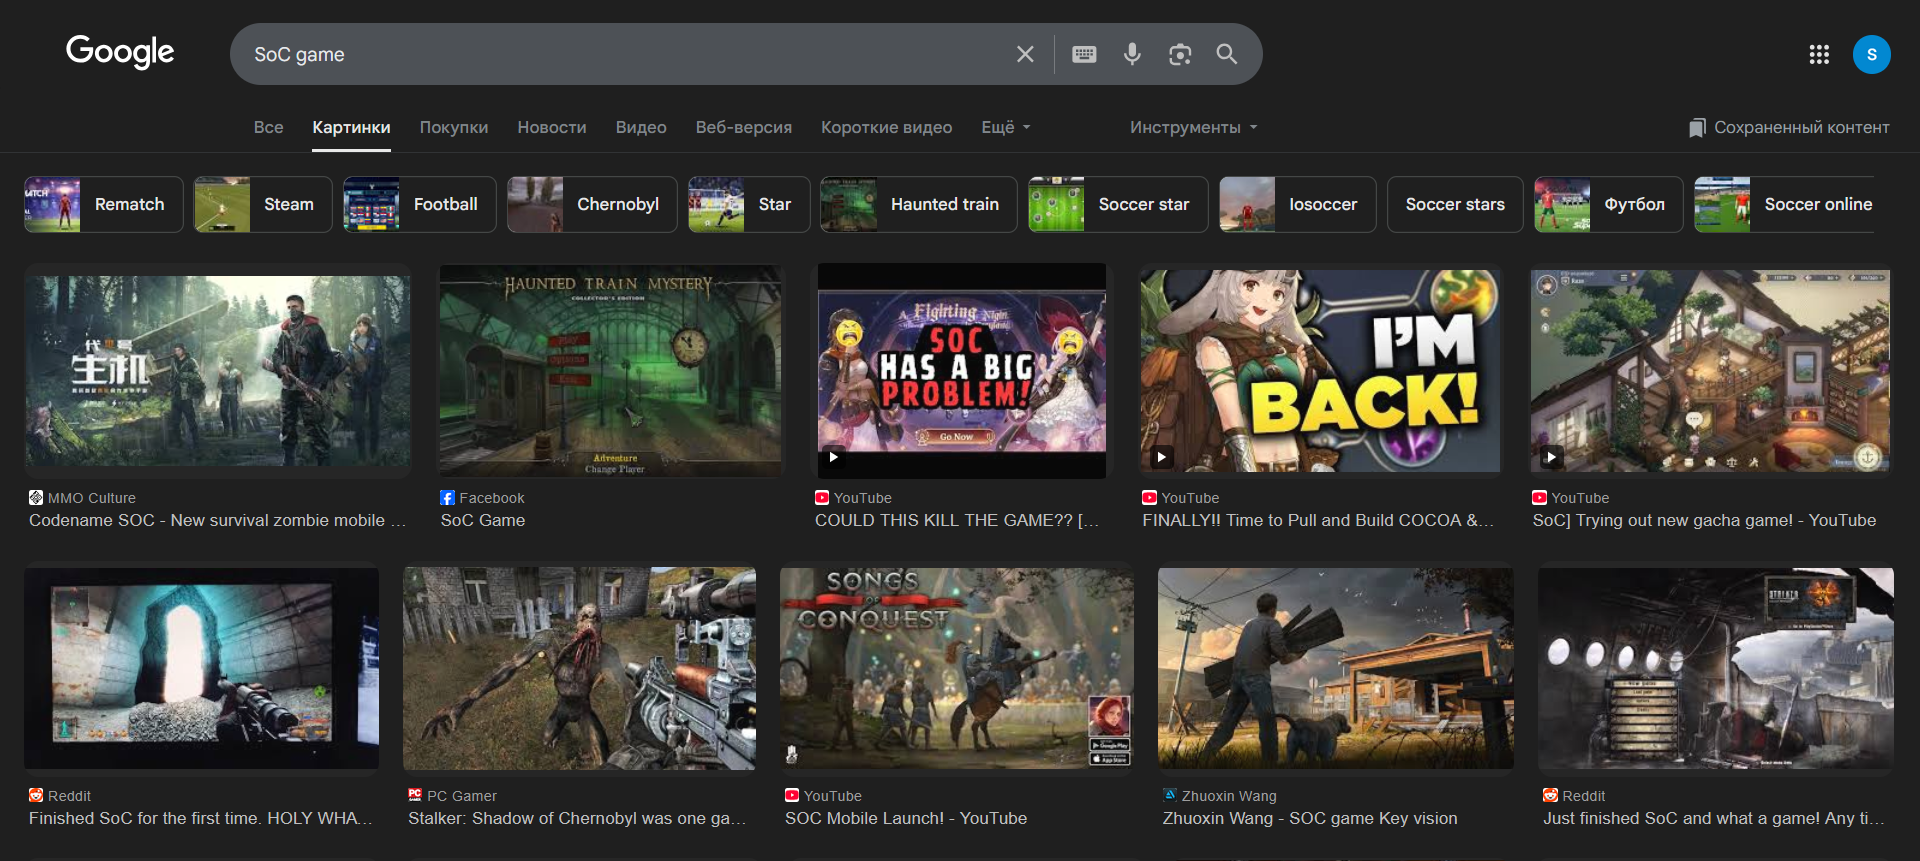Click the PC Gamer source label
The image size is (1920, 861).
point(462,796)
